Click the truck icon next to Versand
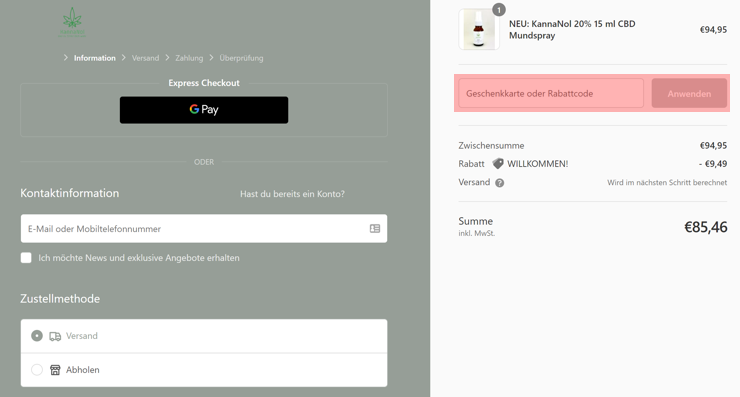This screenshot has width=740, height=397. pos(55,336)
